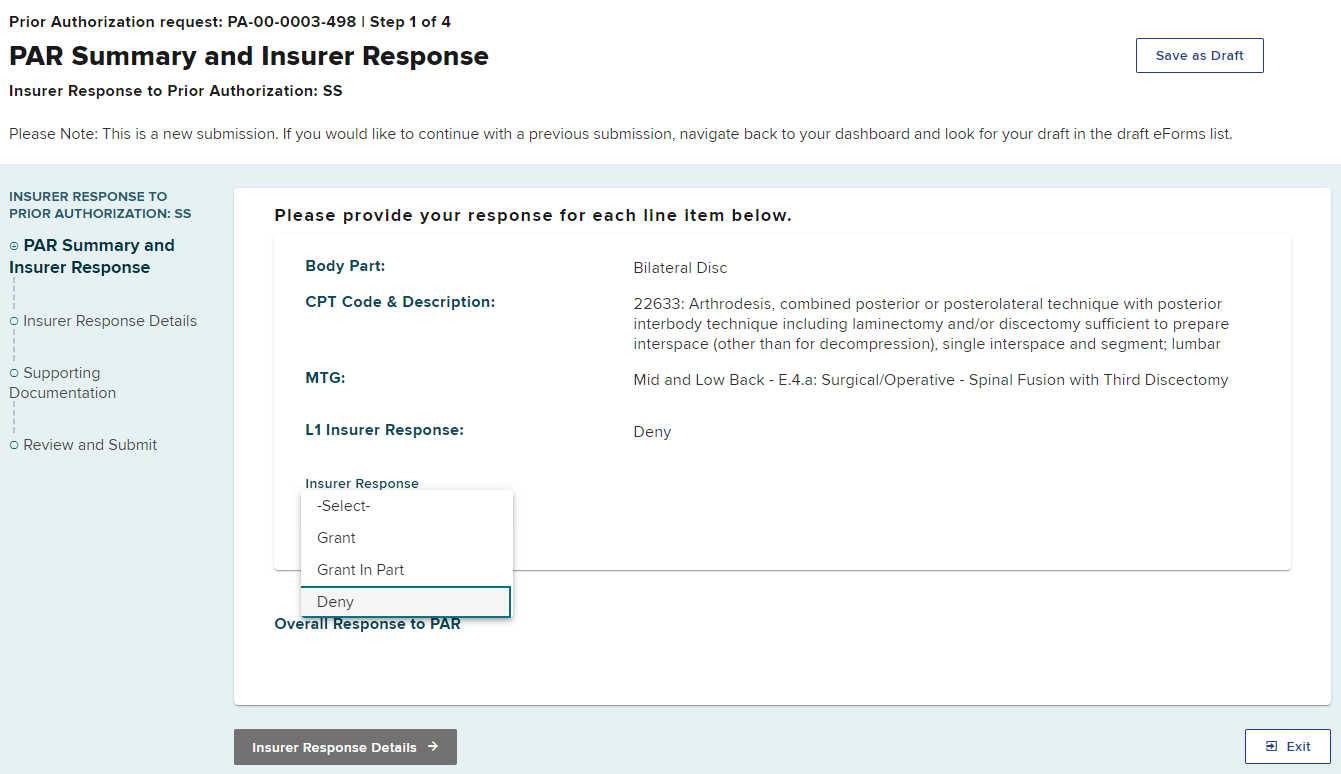Click the arrow icon on Insurer Response Details button
This screenshot has height=774, width=1341.
[433, 747]
